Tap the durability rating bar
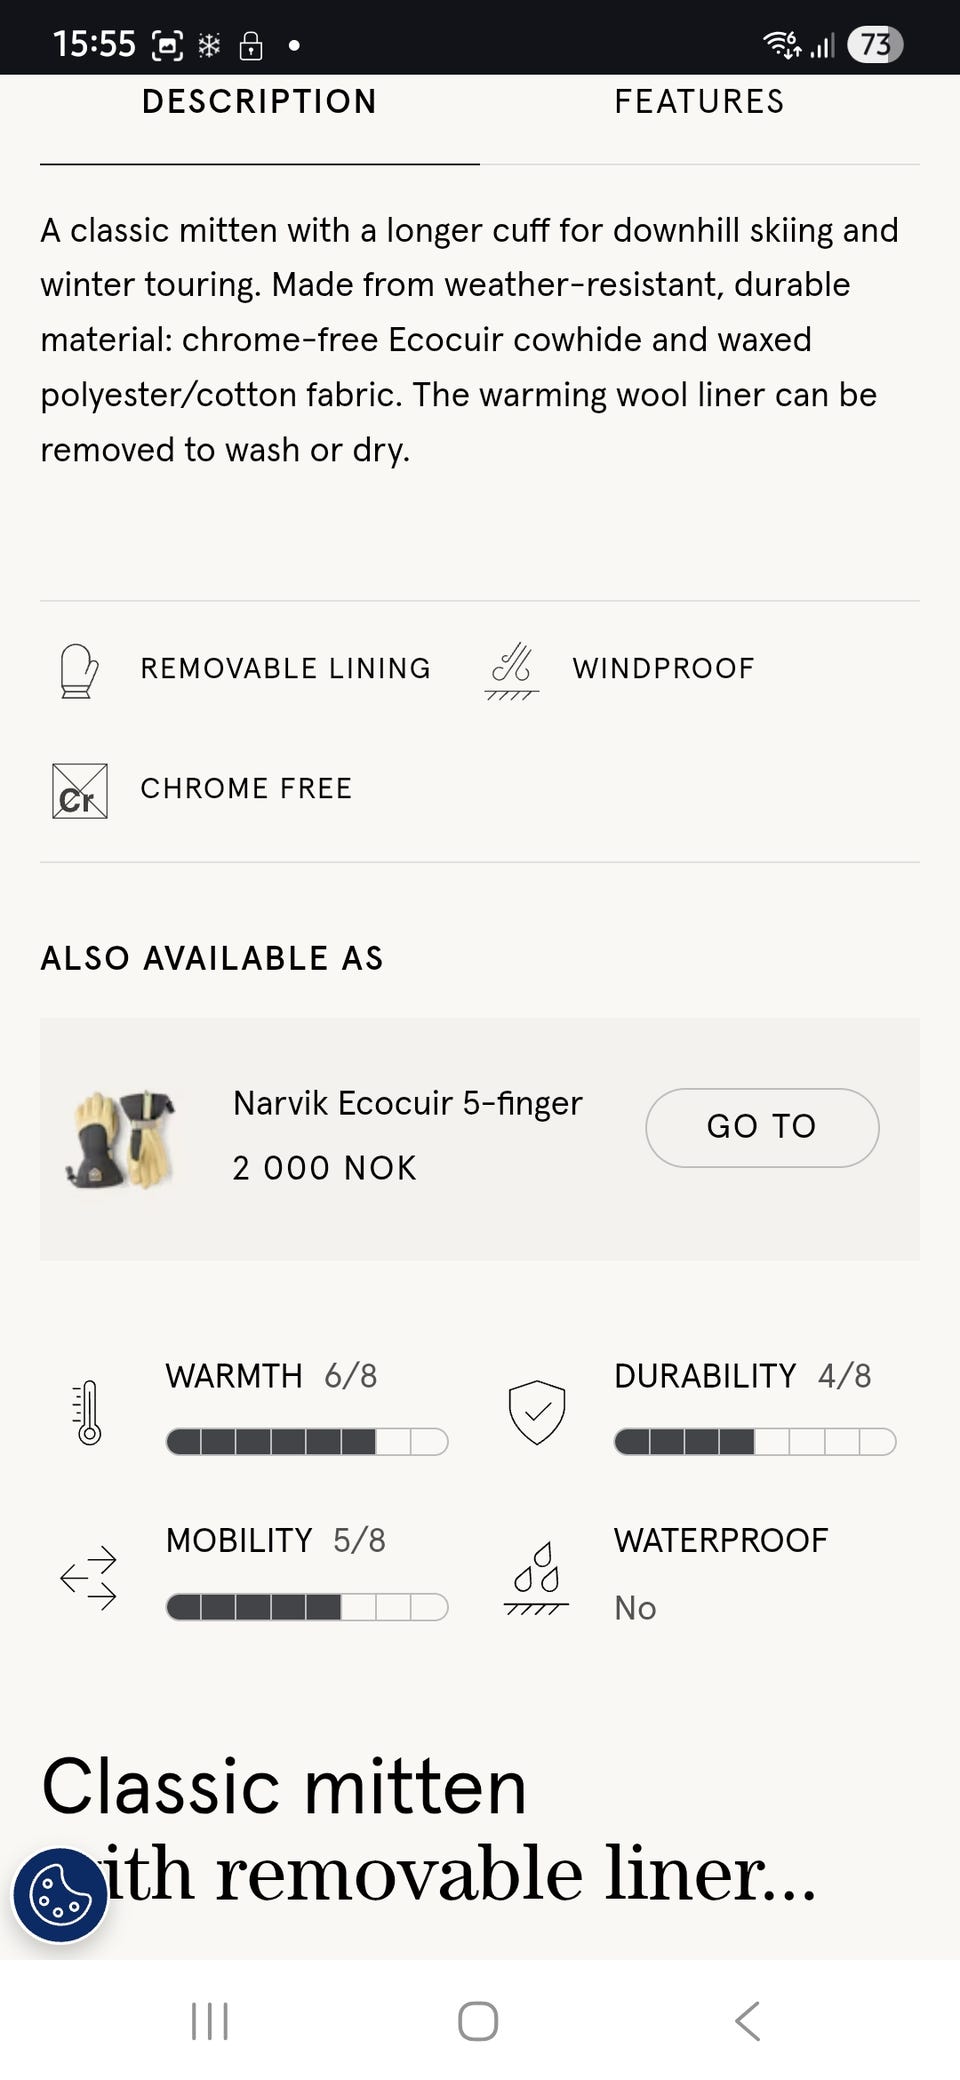The width and height of the screenshot is (960, 2080). (754, 1442)
